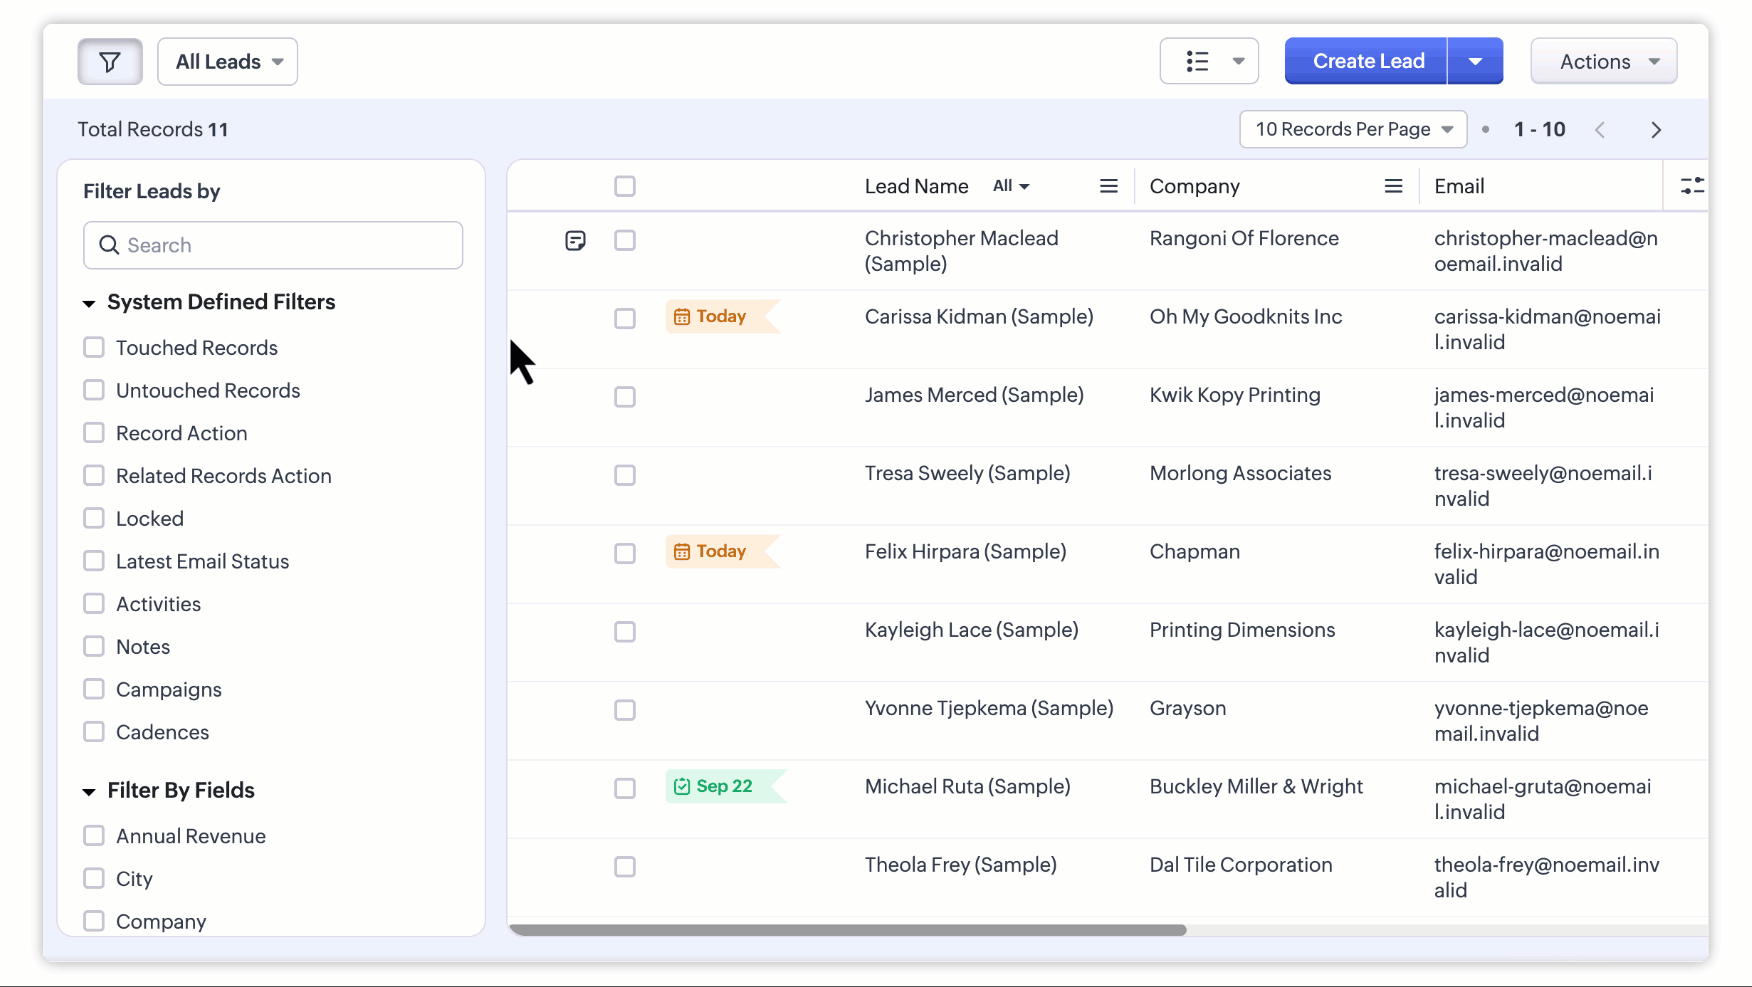The image size is (1752, 987).
Task: Enable the Touched Records filter
Action: [94, 347]
